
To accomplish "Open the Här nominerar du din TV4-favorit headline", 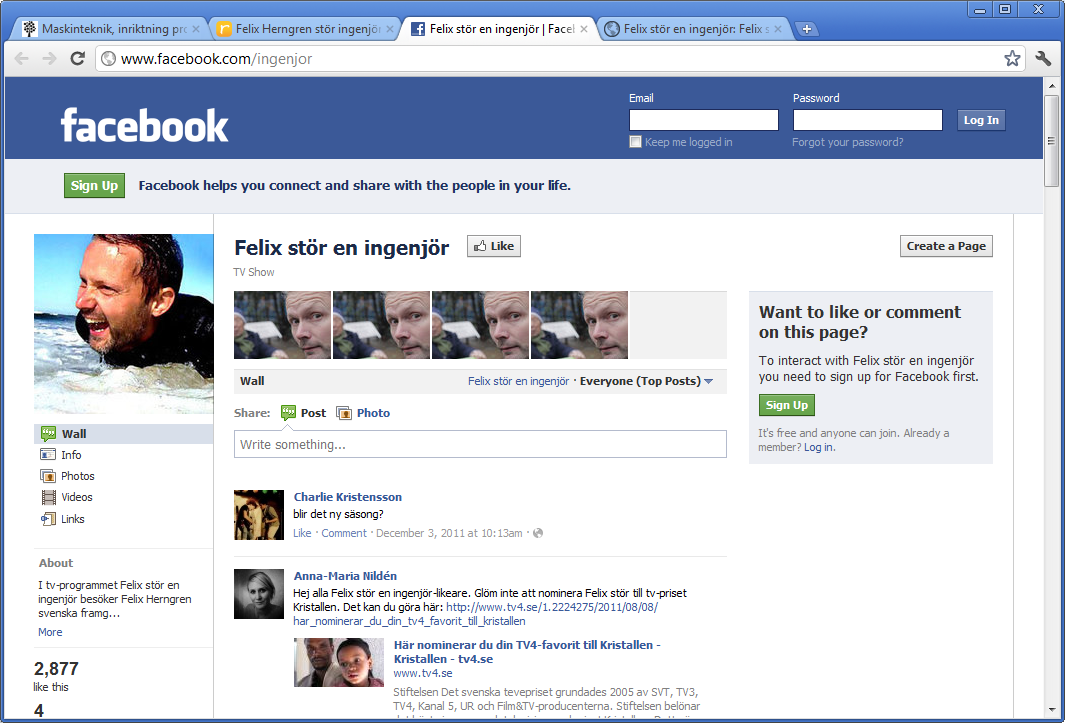I will [x=527, y=652].
